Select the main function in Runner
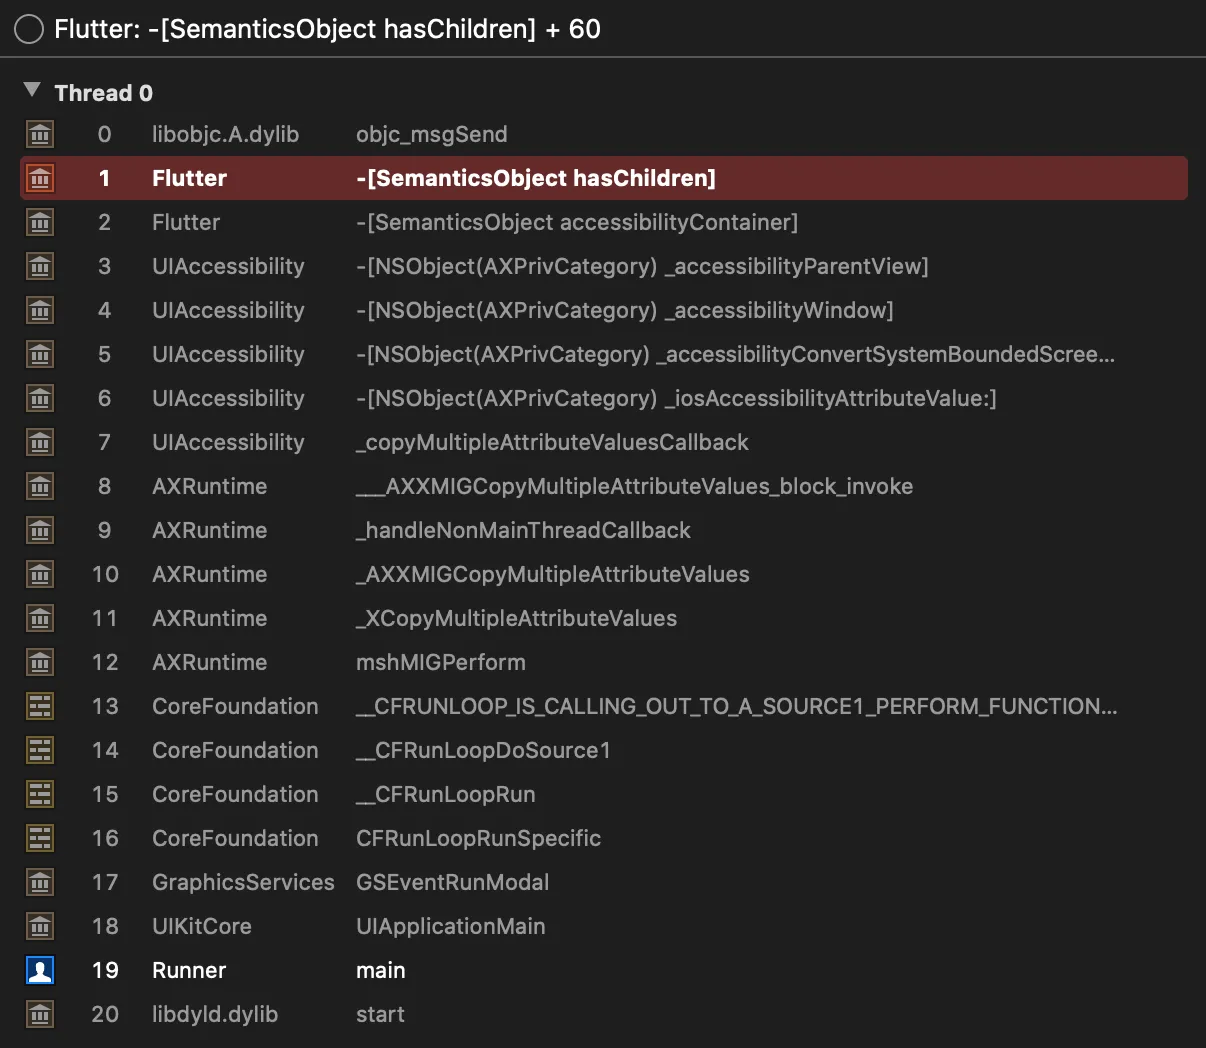This screenshot has height=1048, width=1206. 381,971
